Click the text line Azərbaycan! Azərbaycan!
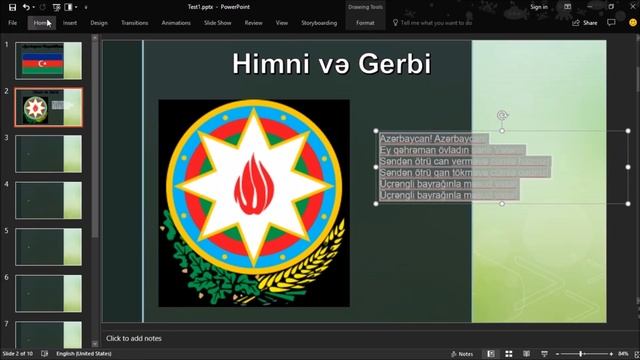The height and width of the screenshot is (360, 640). coord(433,139)
